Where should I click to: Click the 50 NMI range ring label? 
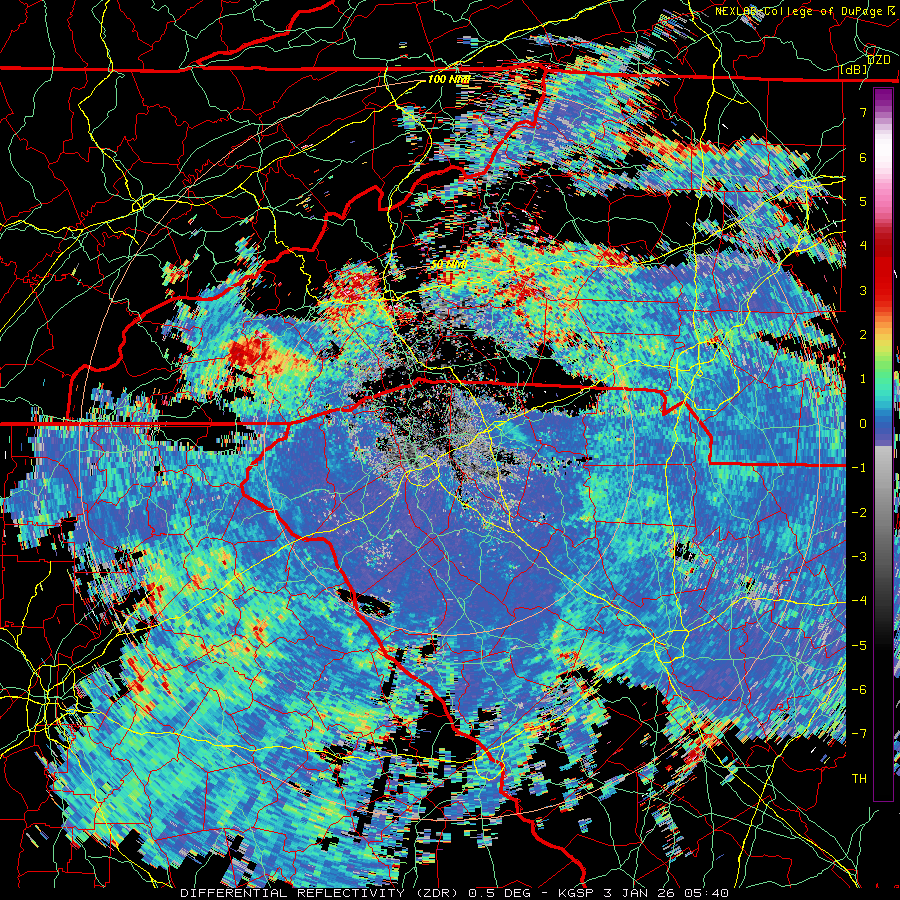pos(448,264)
